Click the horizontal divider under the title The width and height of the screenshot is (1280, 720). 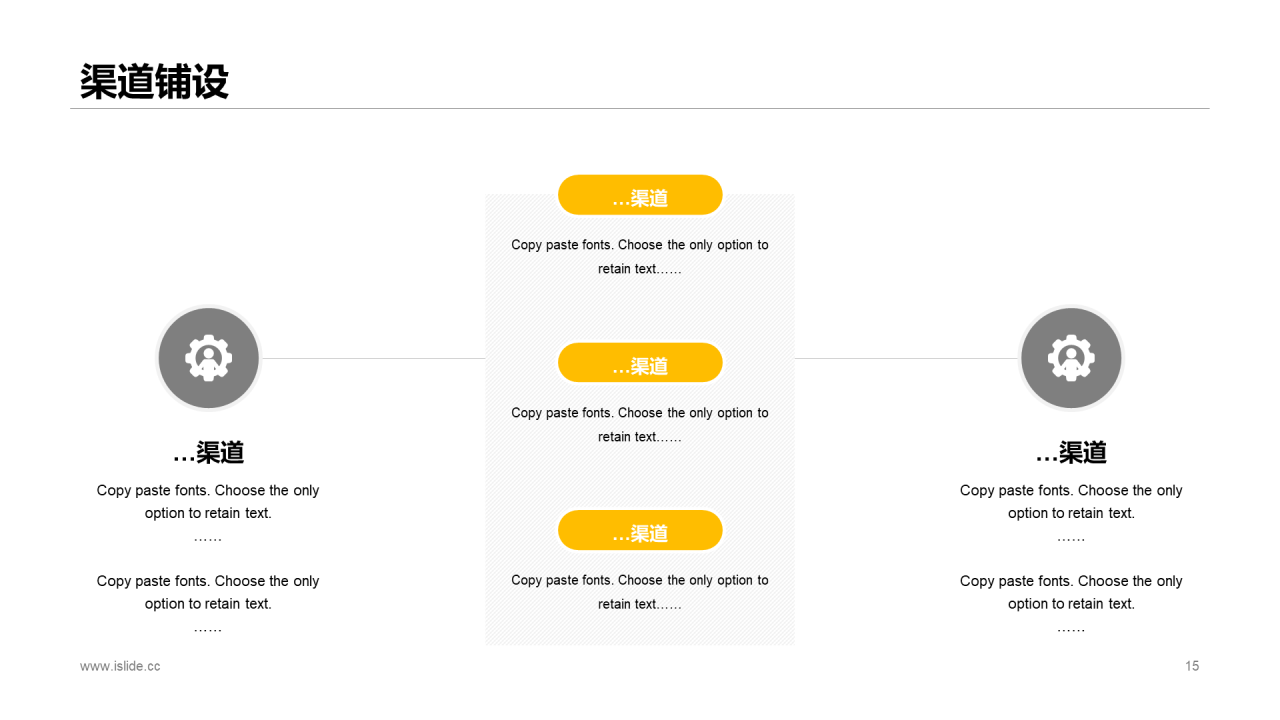(640, 108)
